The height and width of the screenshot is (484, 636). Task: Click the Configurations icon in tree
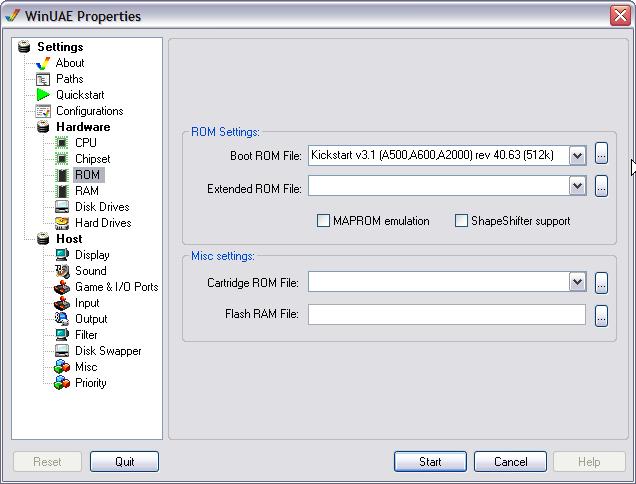click(x=43, y=111)
